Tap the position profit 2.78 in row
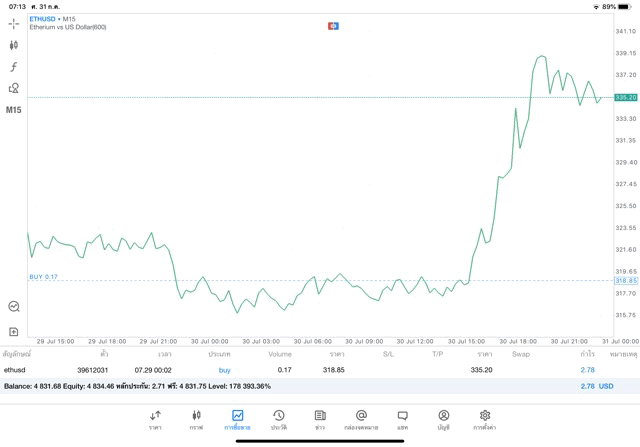The height and width of the screenshot is (447, 640). [587, 370]
